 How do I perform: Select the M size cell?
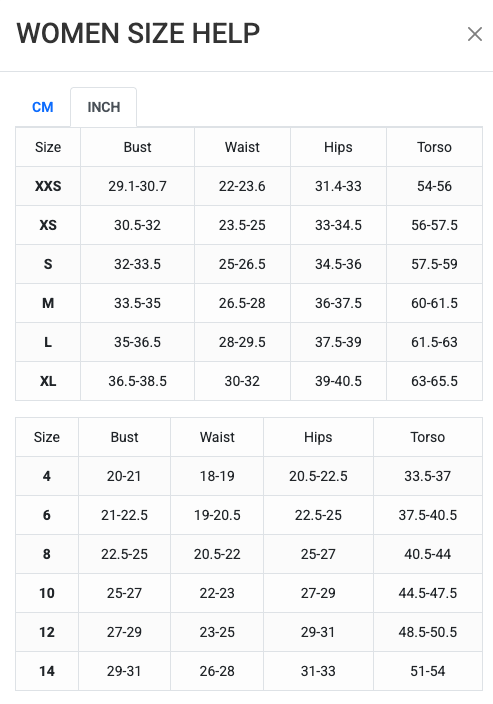(48, 303)
